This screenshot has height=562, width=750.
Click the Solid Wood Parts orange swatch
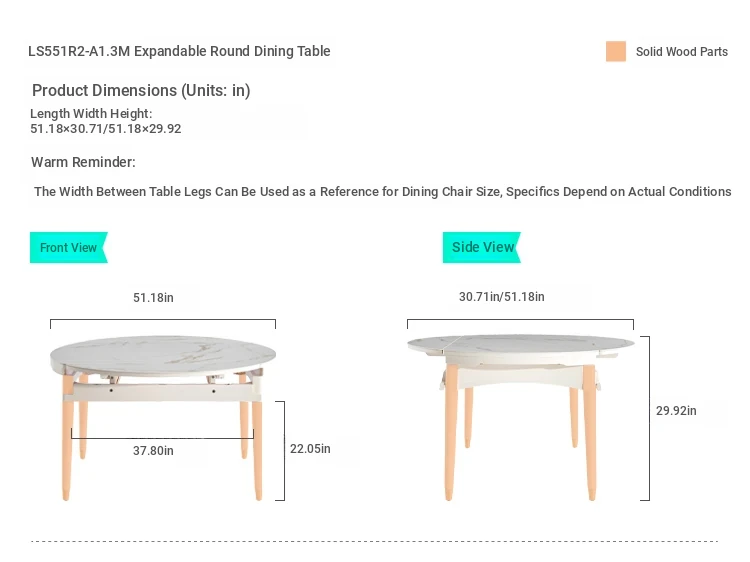(x=616, y=51)
